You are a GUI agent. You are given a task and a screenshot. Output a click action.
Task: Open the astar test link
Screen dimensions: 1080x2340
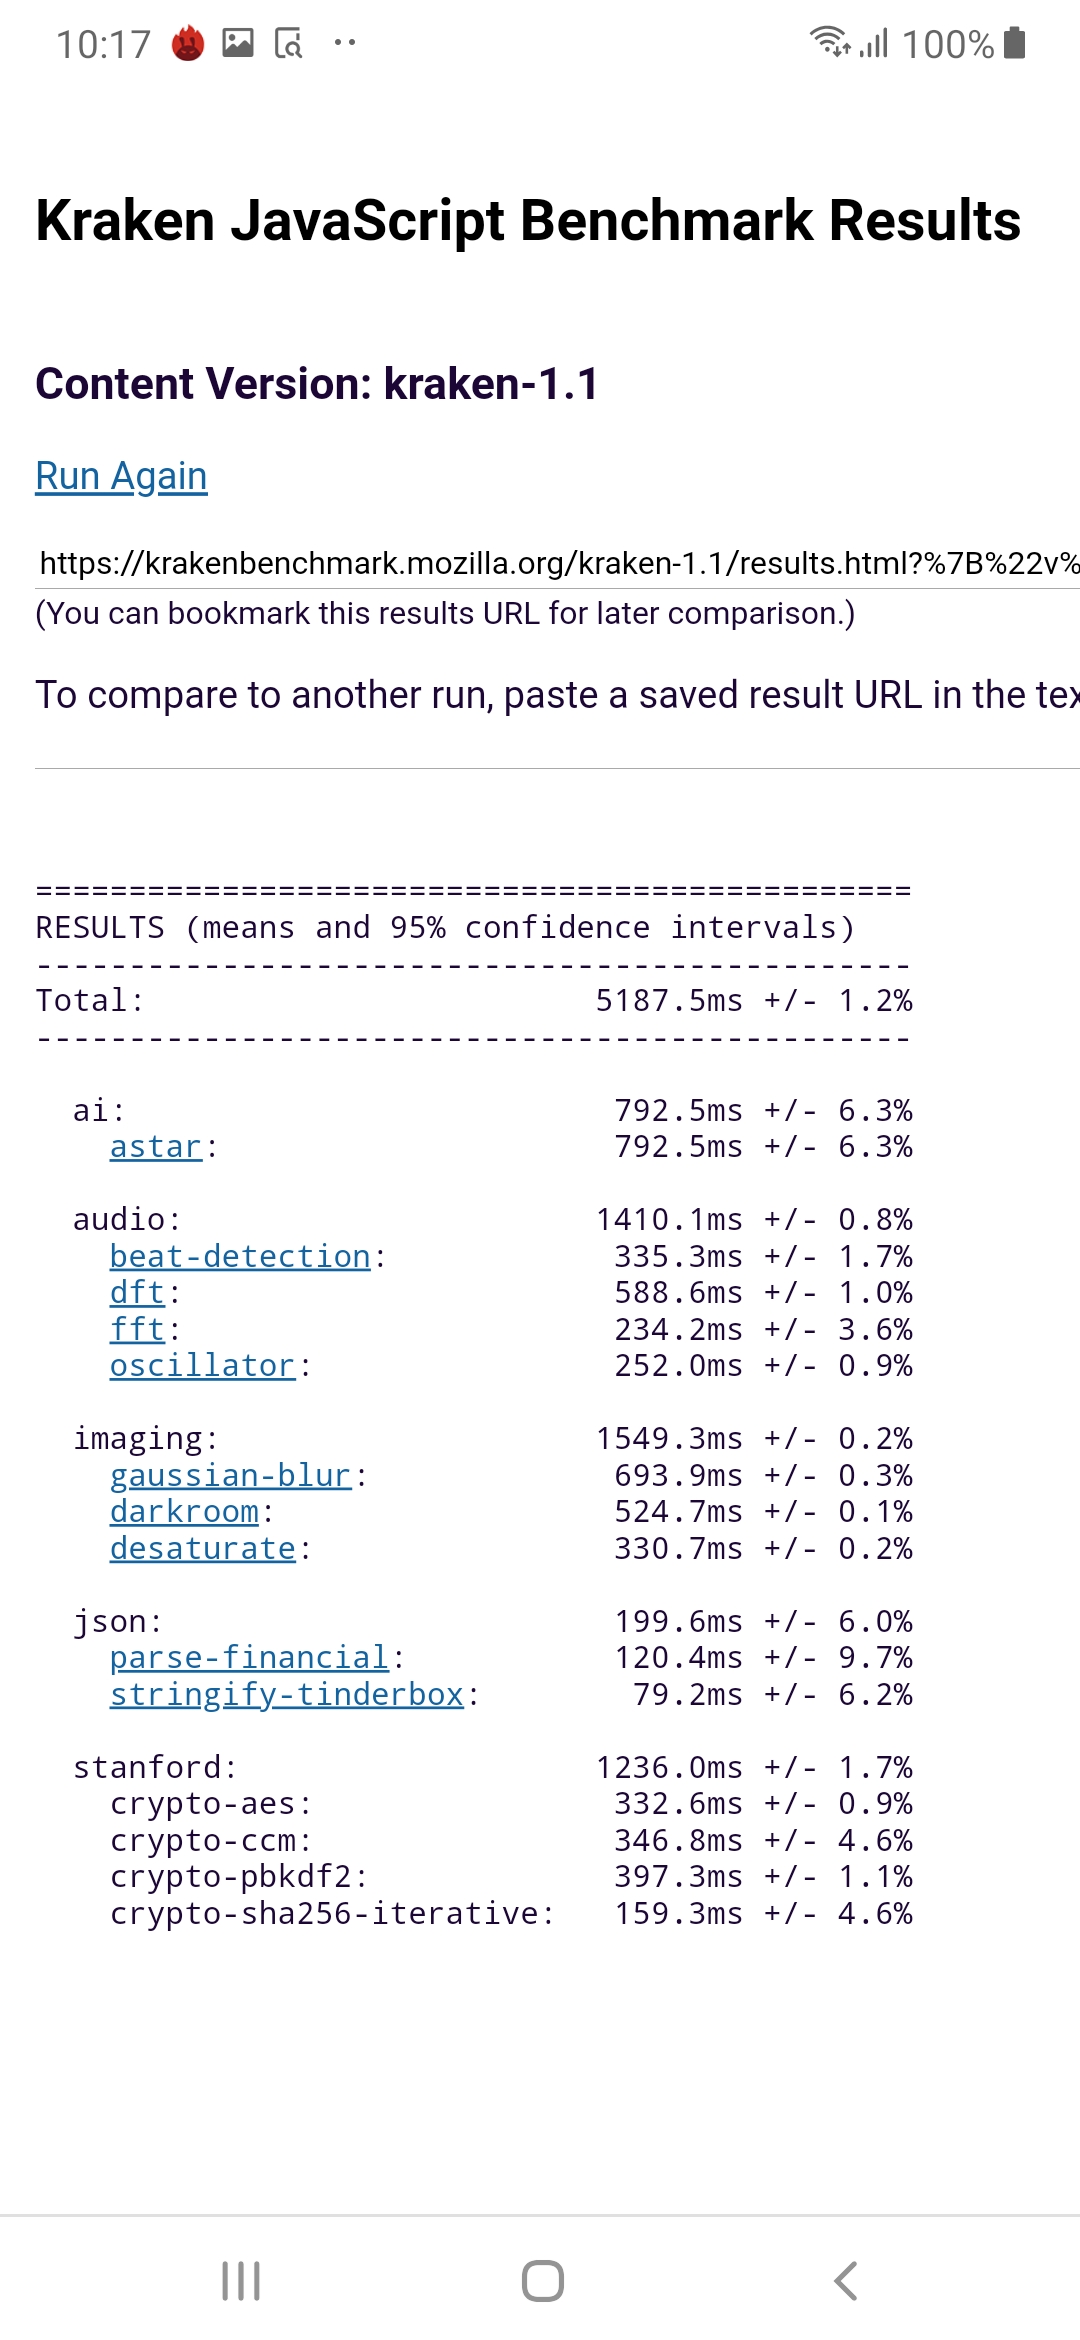coord(156,1147)
